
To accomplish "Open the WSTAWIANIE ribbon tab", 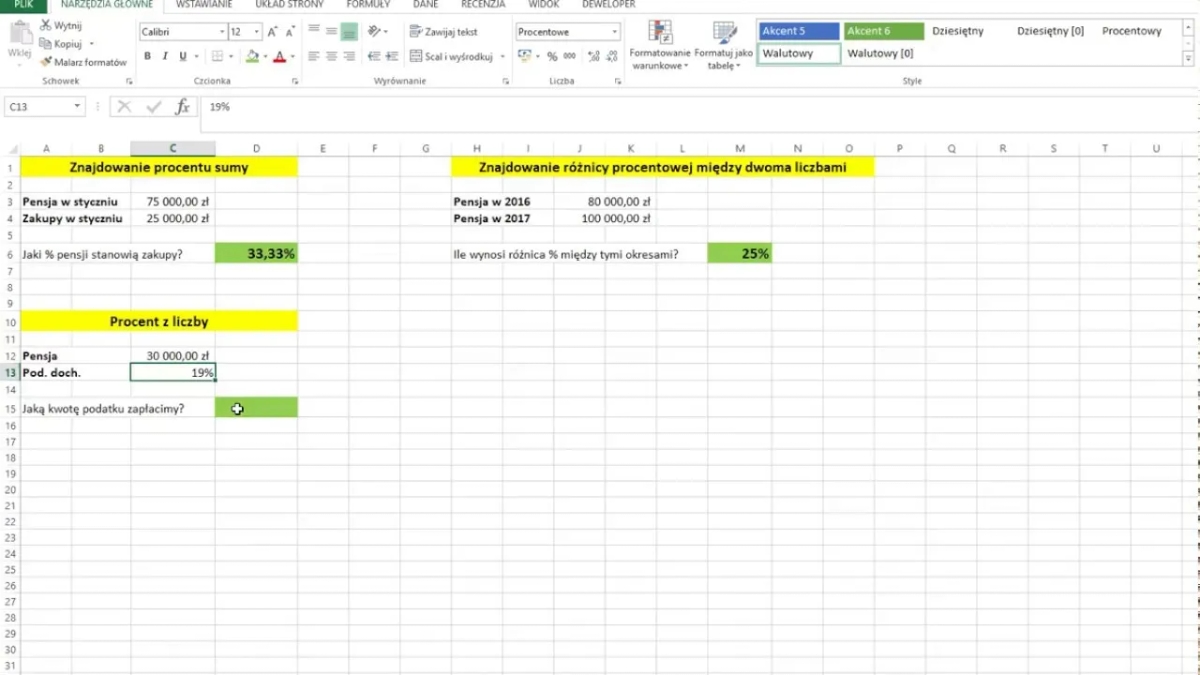I will 204,5.
